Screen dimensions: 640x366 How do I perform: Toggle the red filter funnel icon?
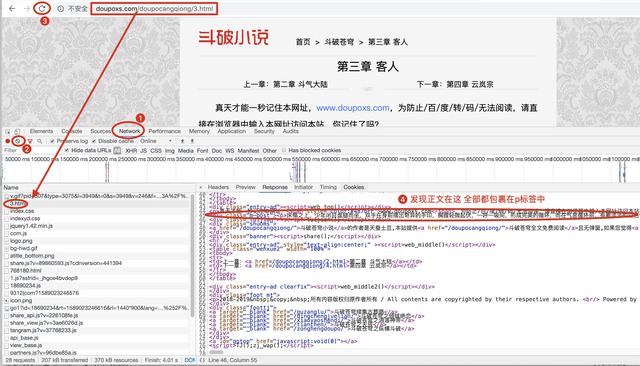click(30, 141)
